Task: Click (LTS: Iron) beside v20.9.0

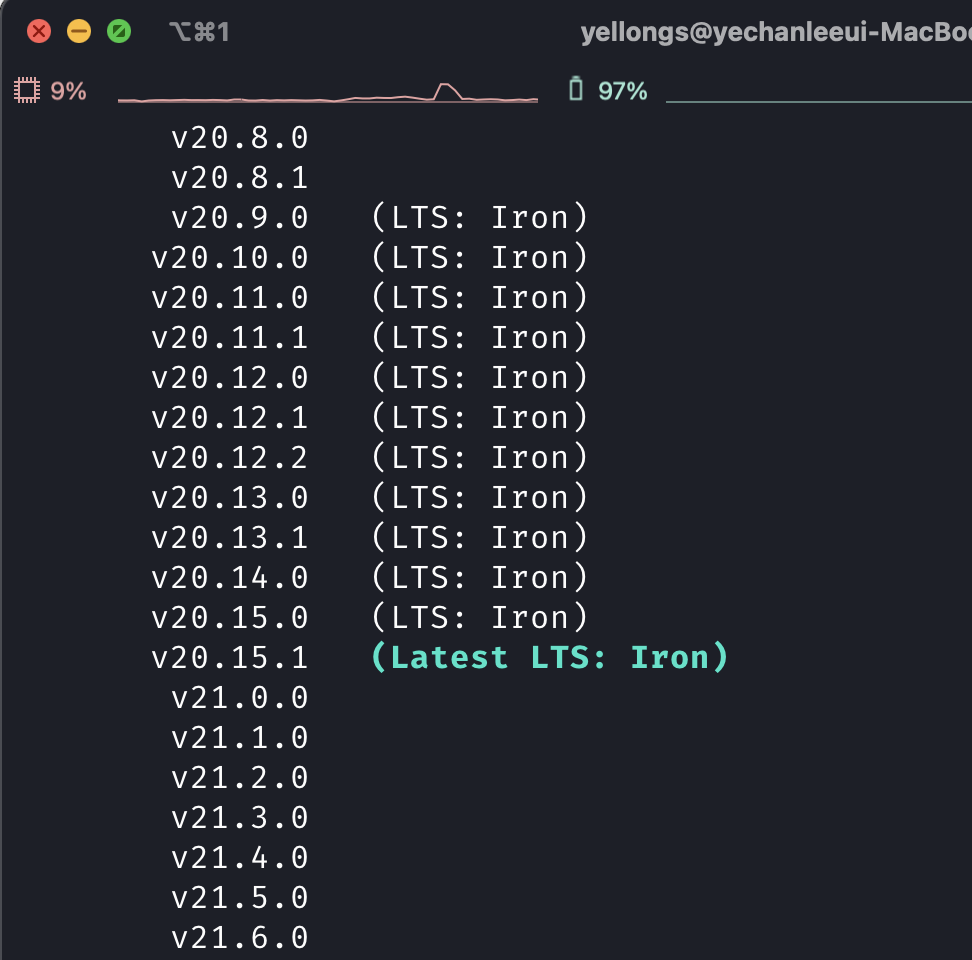Action: (x=479, y=218)
